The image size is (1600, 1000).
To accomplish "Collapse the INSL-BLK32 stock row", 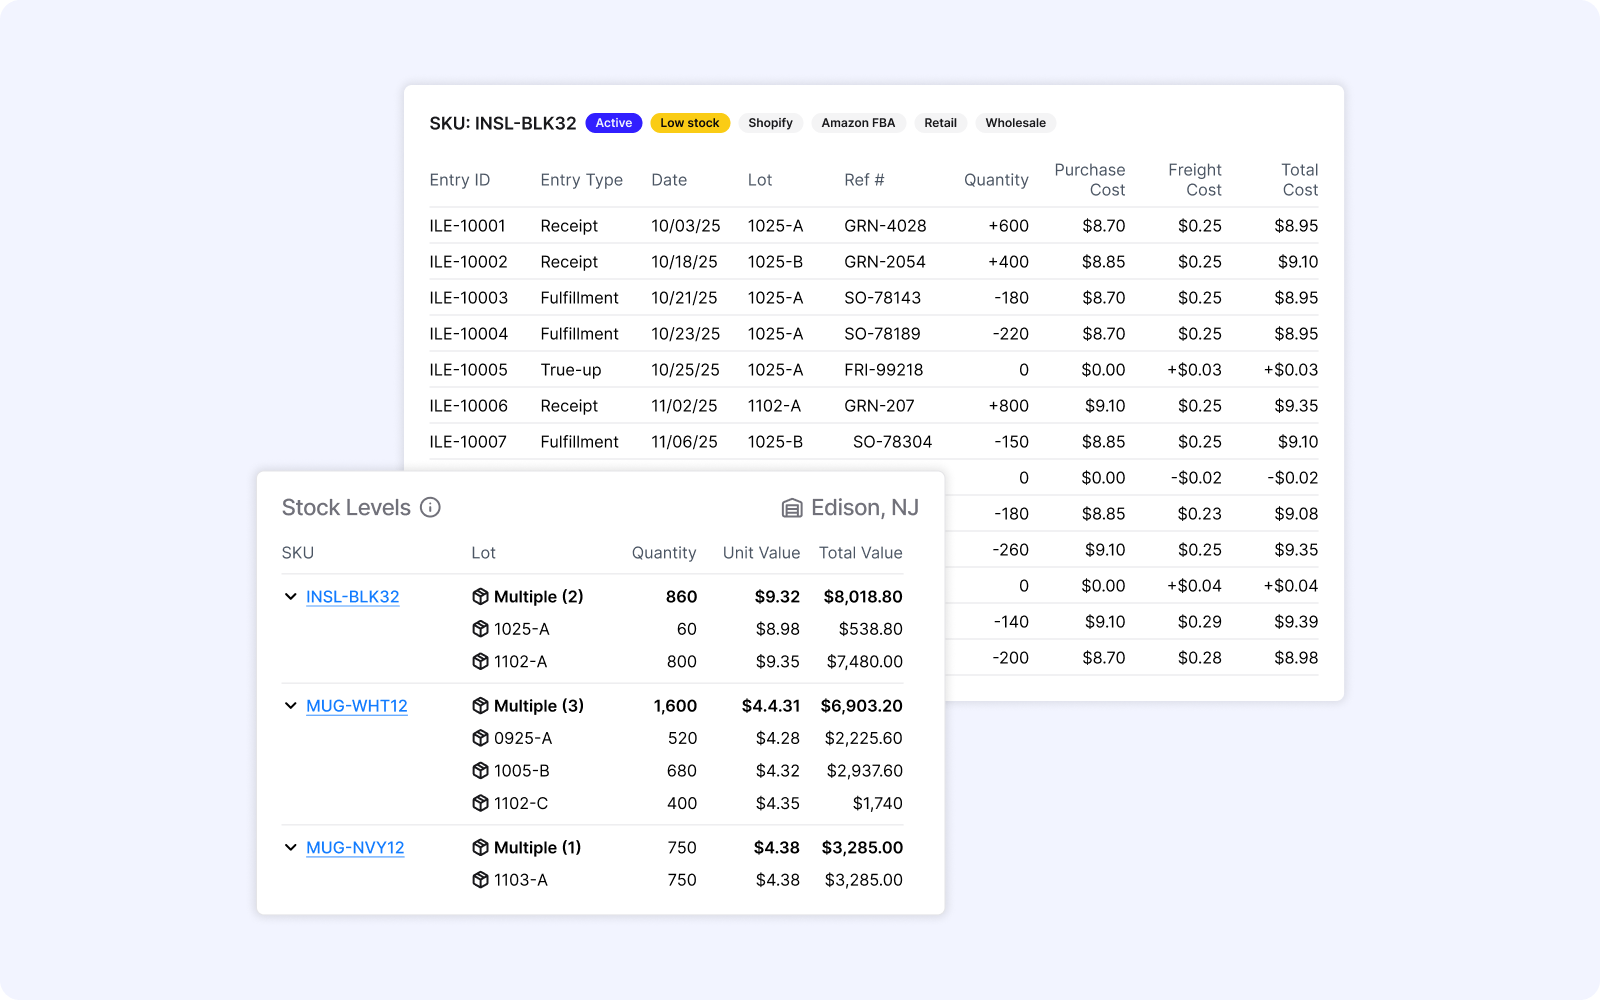I will [x=289, y=596].
